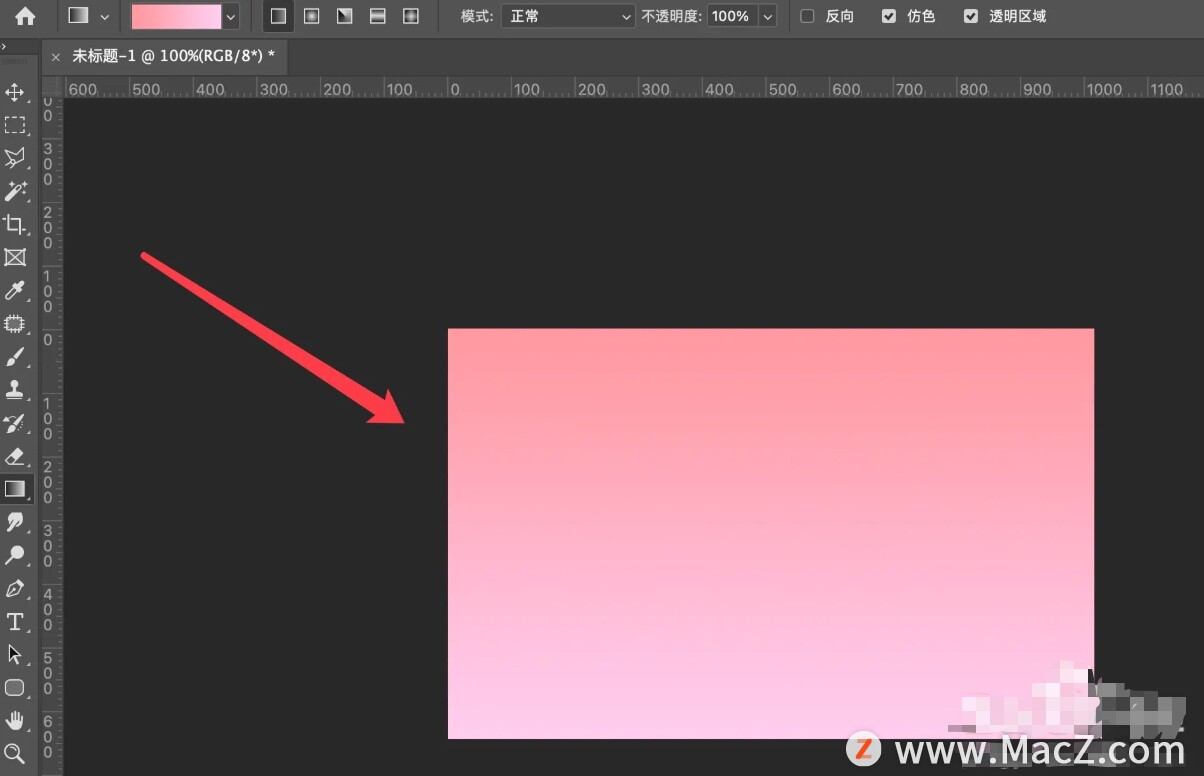Select the Path Selection tool
Image resolution: width=1204 pixels, height=776 pixels.
(x=15, y=654)
